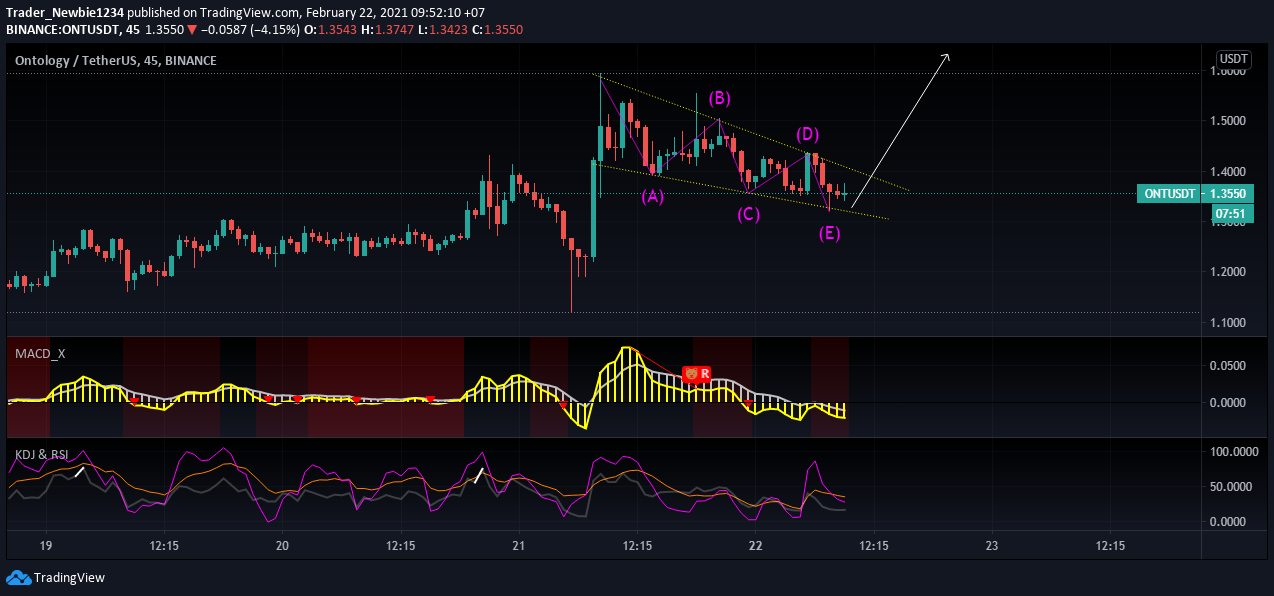Select the KDJ & RSI indicator label

(42, 454)
